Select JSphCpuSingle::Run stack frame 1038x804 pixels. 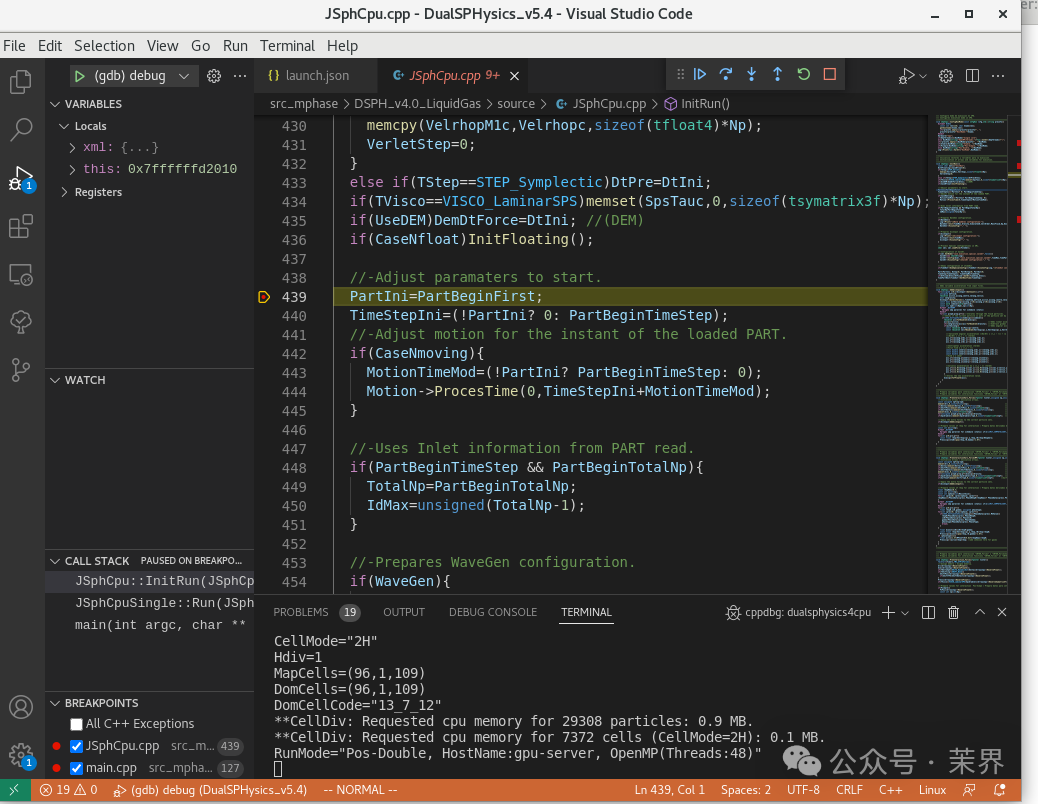click(x=150, y=603)
